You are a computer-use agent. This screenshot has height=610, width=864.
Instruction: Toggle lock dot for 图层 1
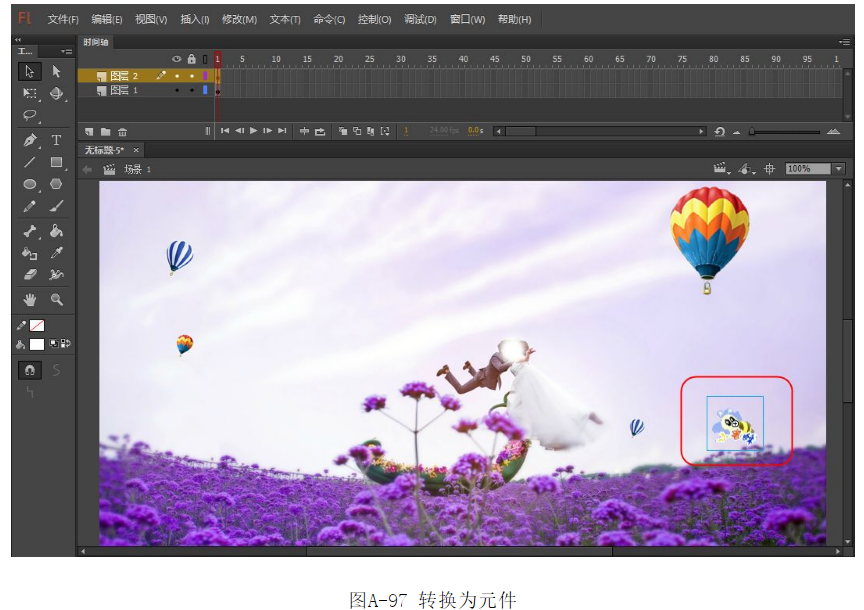pyautogui.click(x=191, y=90)
